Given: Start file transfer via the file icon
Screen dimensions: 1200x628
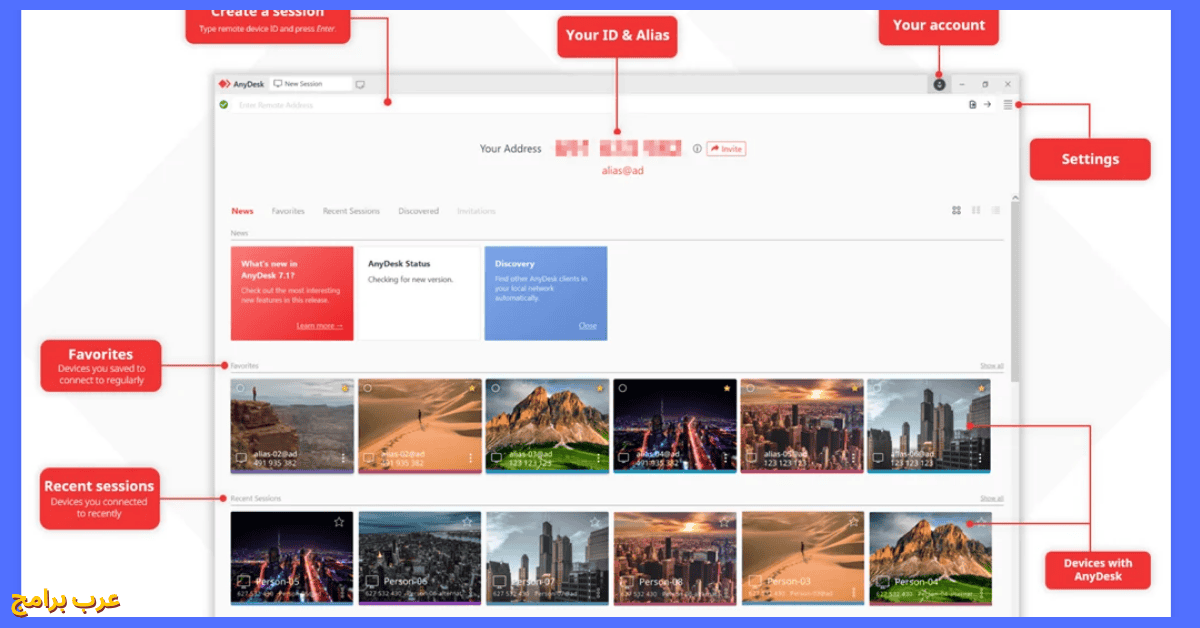Looking at the screenshot, I should click(x=973, y=104).
